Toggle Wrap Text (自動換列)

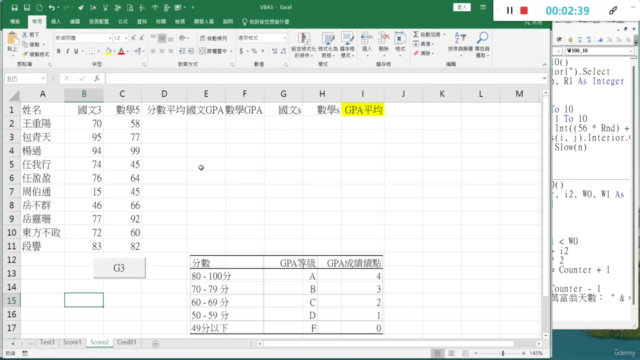pos(213,38)
